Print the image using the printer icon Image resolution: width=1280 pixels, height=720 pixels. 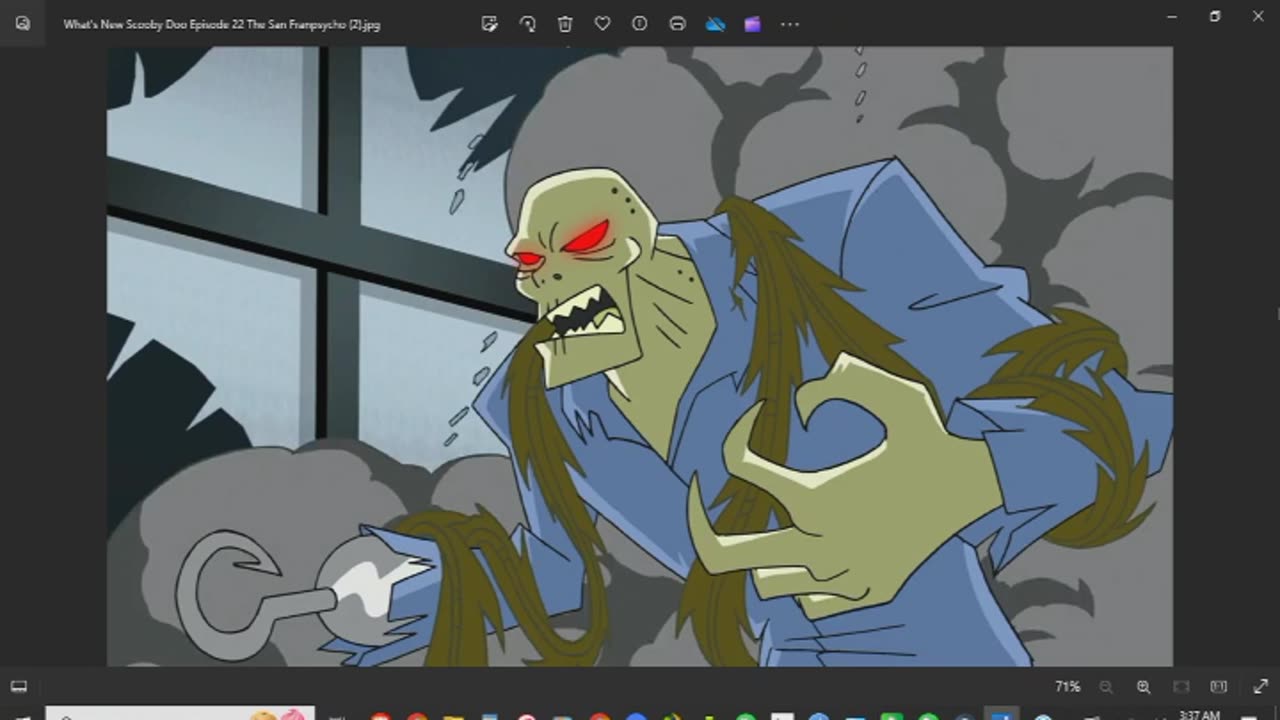[677, 24]
